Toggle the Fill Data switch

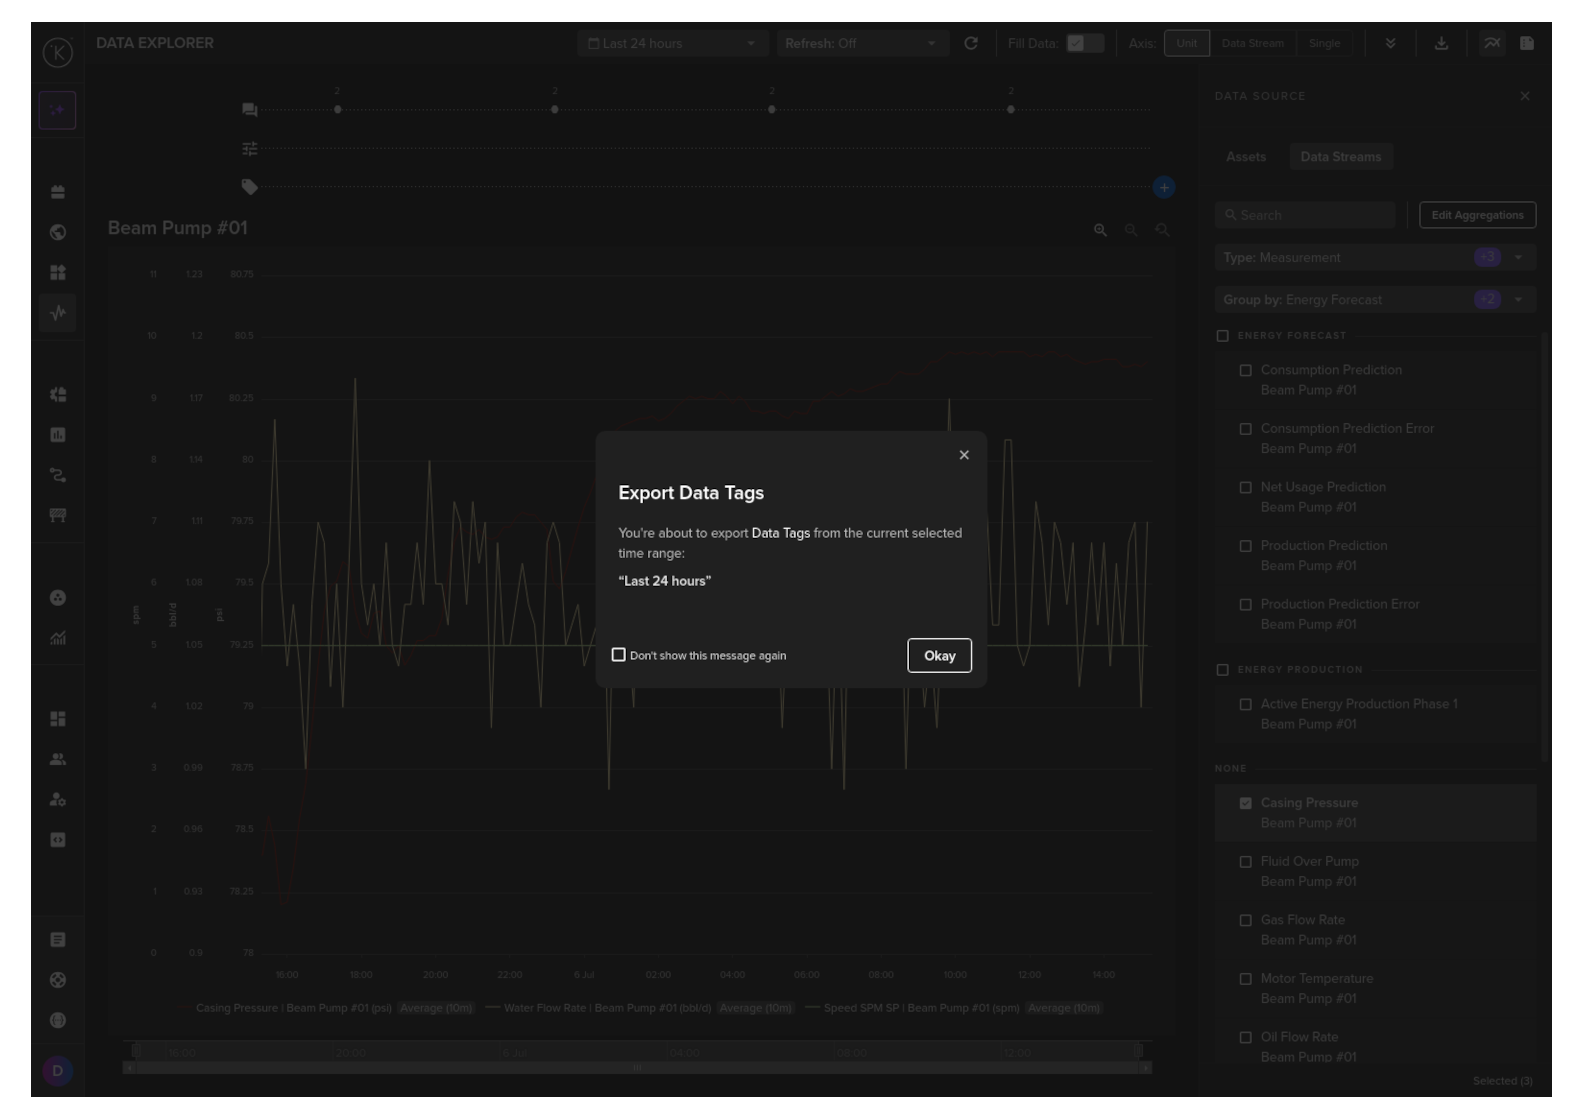pos(1084,44)
